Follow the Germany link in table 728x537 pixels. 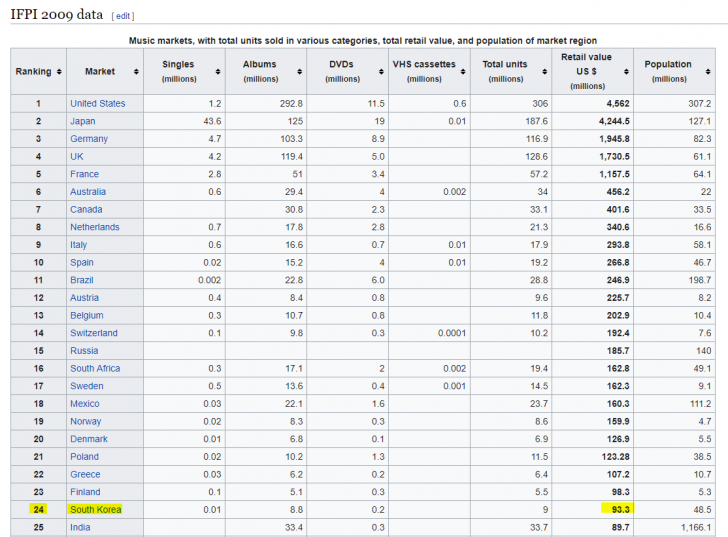point(88,139)
